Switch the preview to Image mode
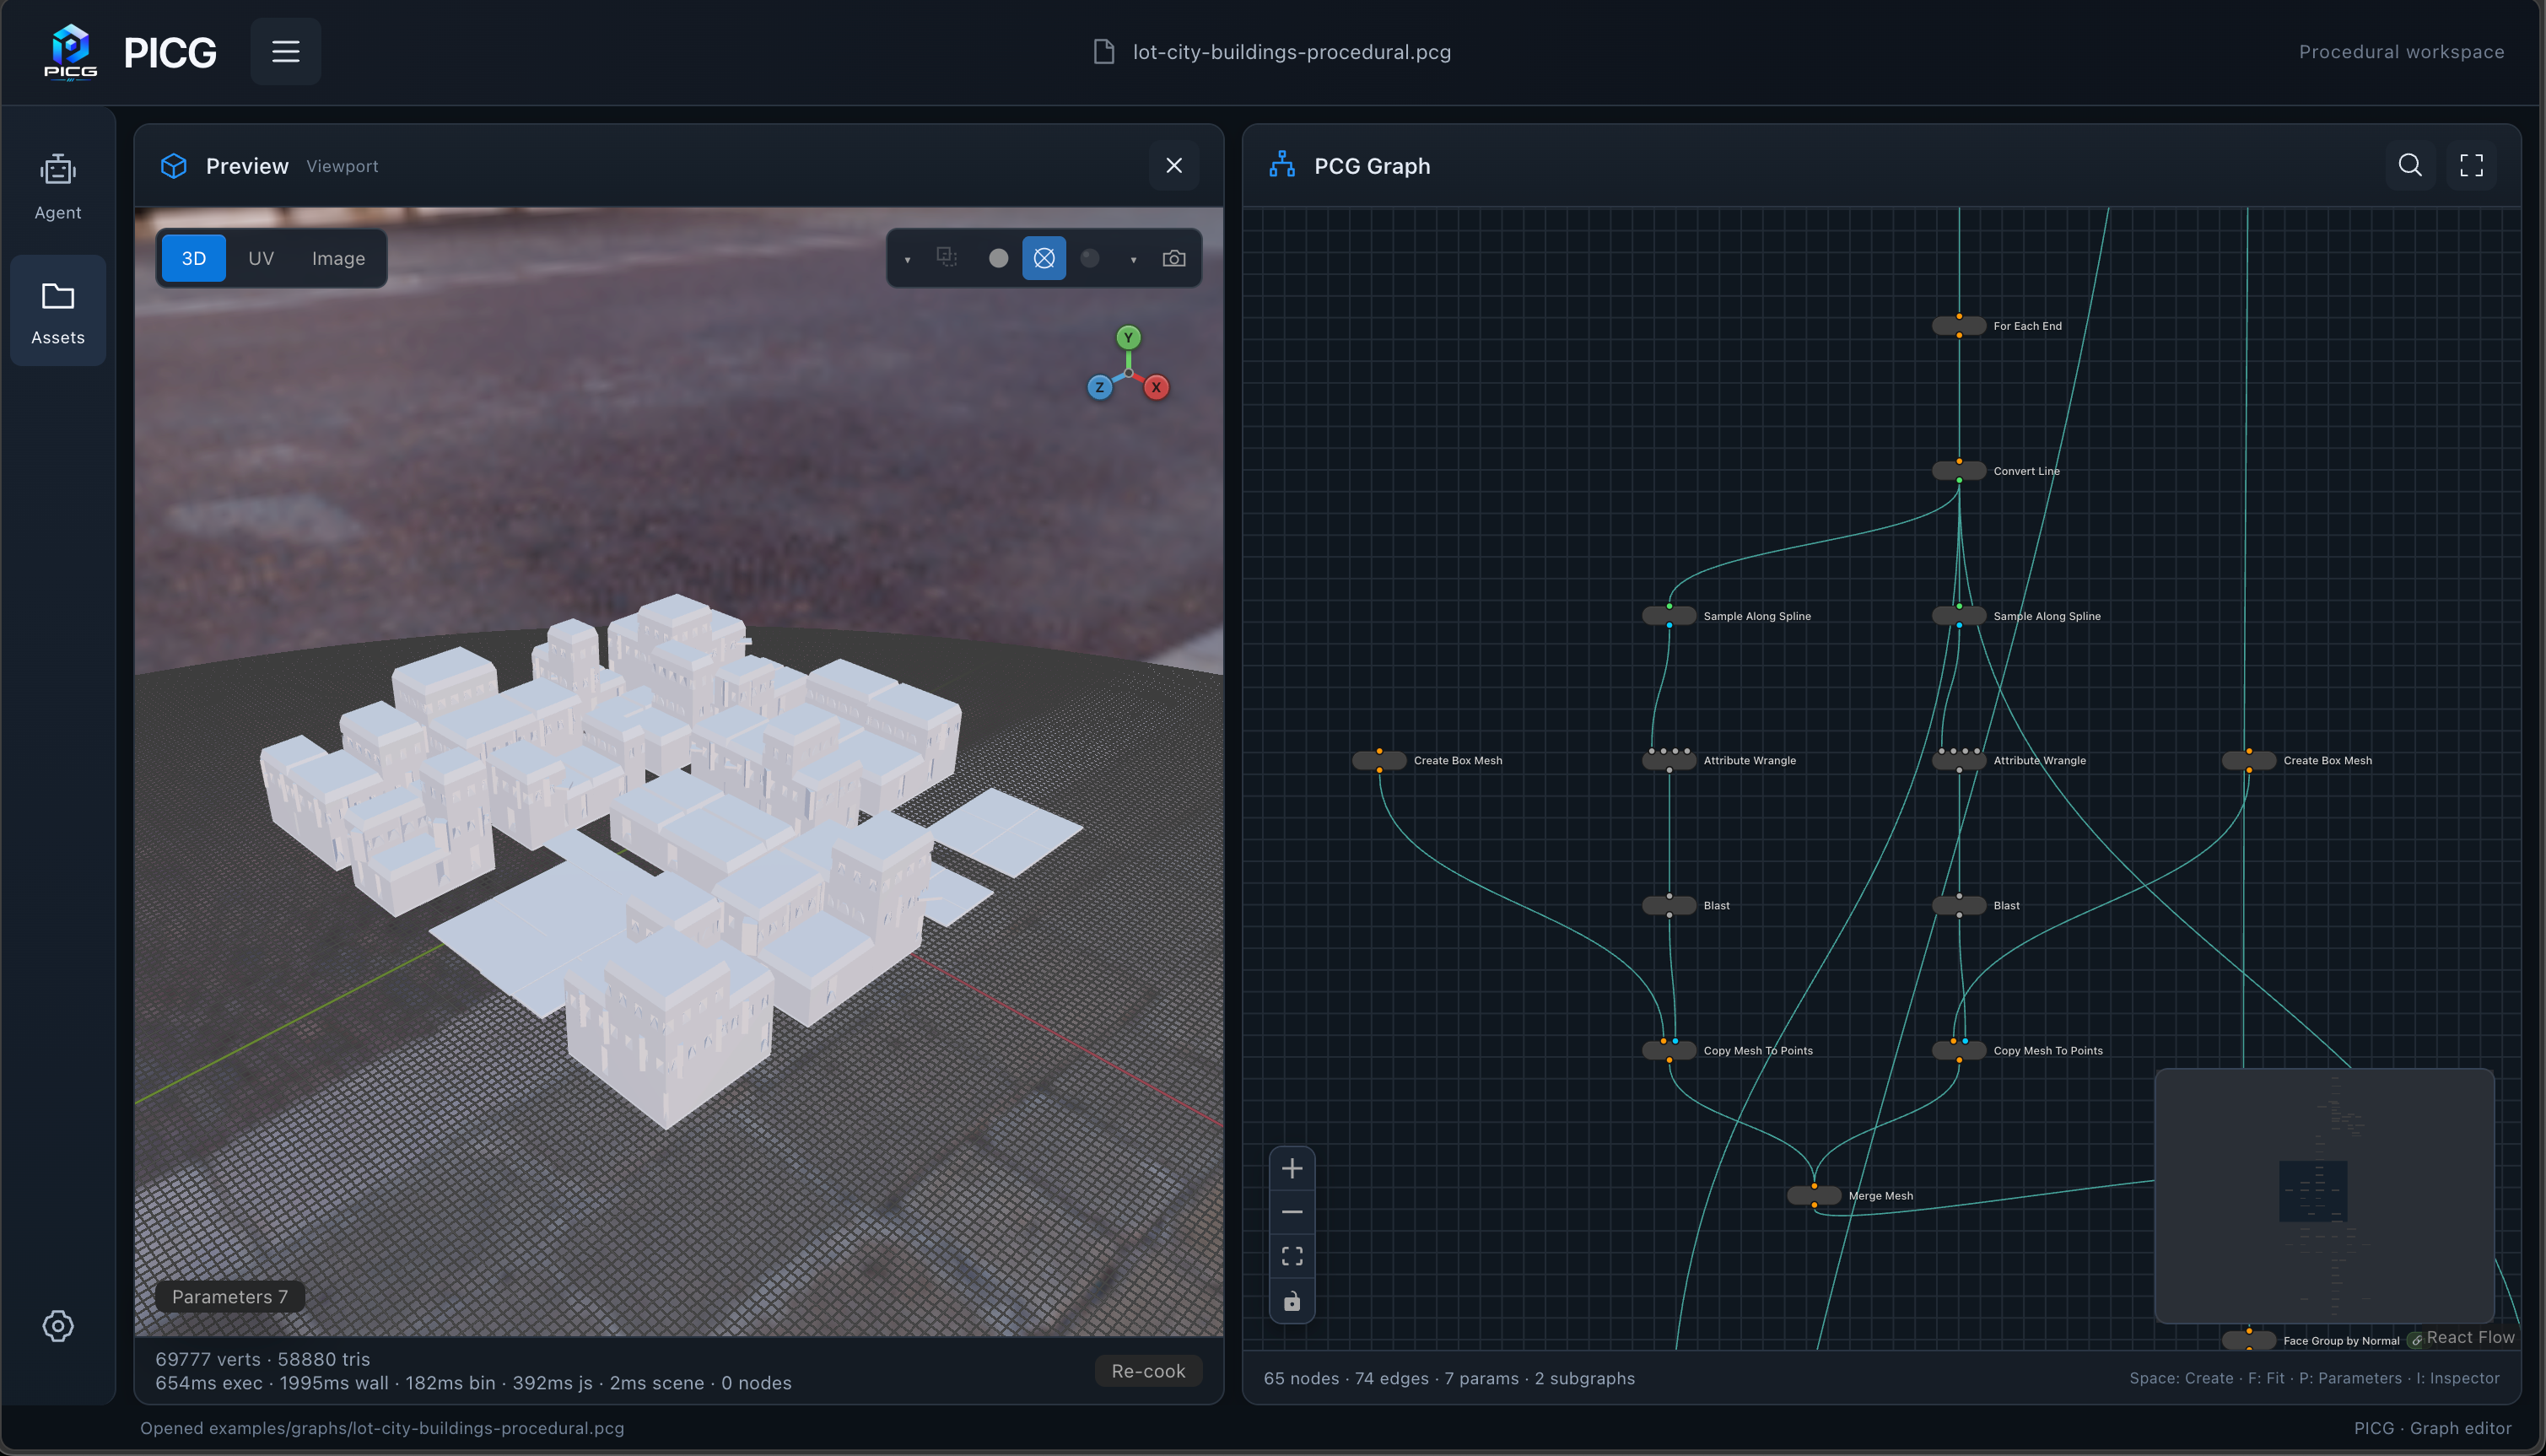The height and width of the screenshot is (1456, 2546). point(339,258)
